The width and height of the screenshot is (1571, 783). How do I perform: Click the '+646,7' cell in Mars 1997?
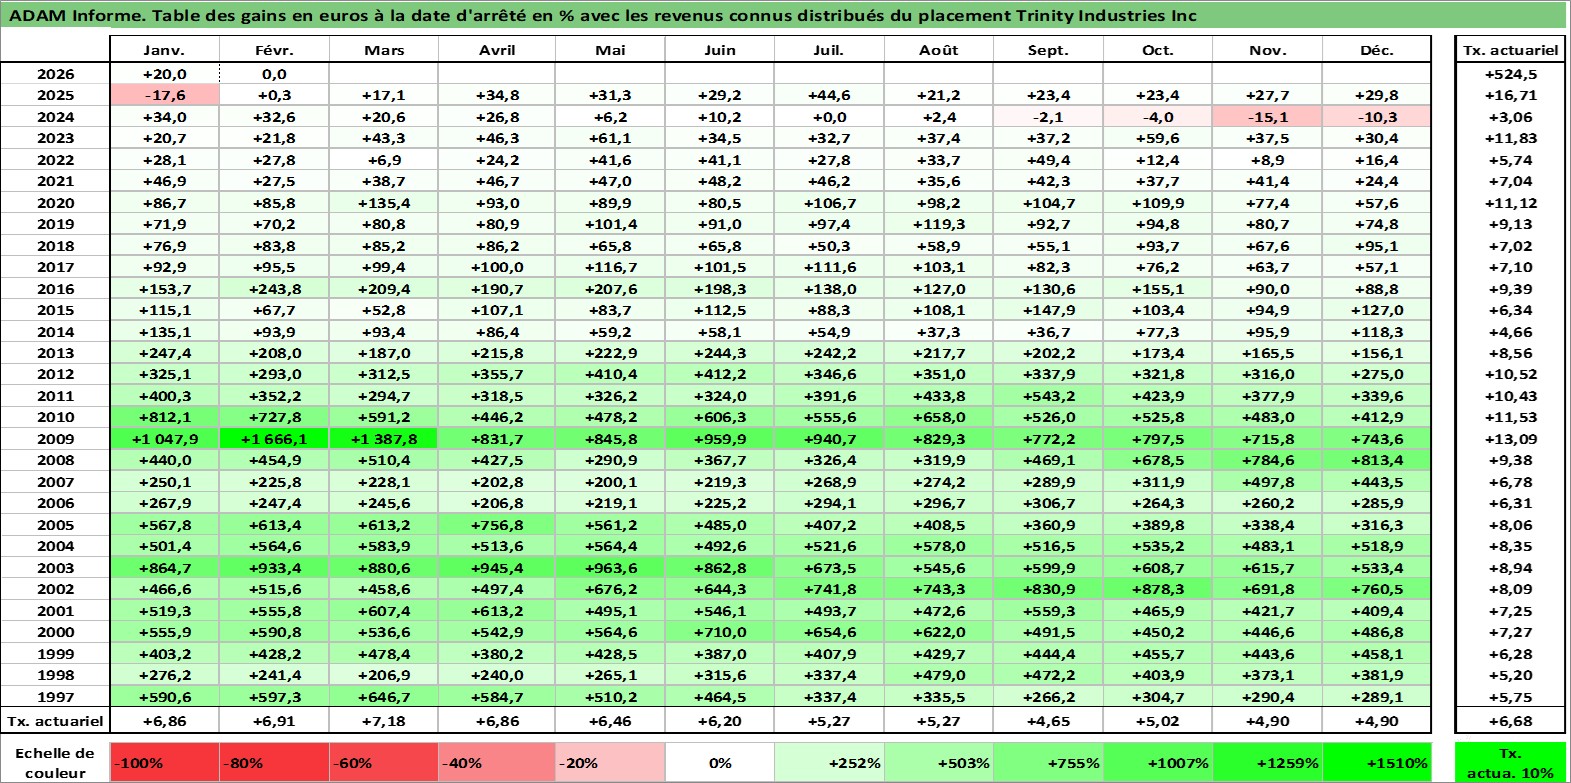[x=384, y=697]
